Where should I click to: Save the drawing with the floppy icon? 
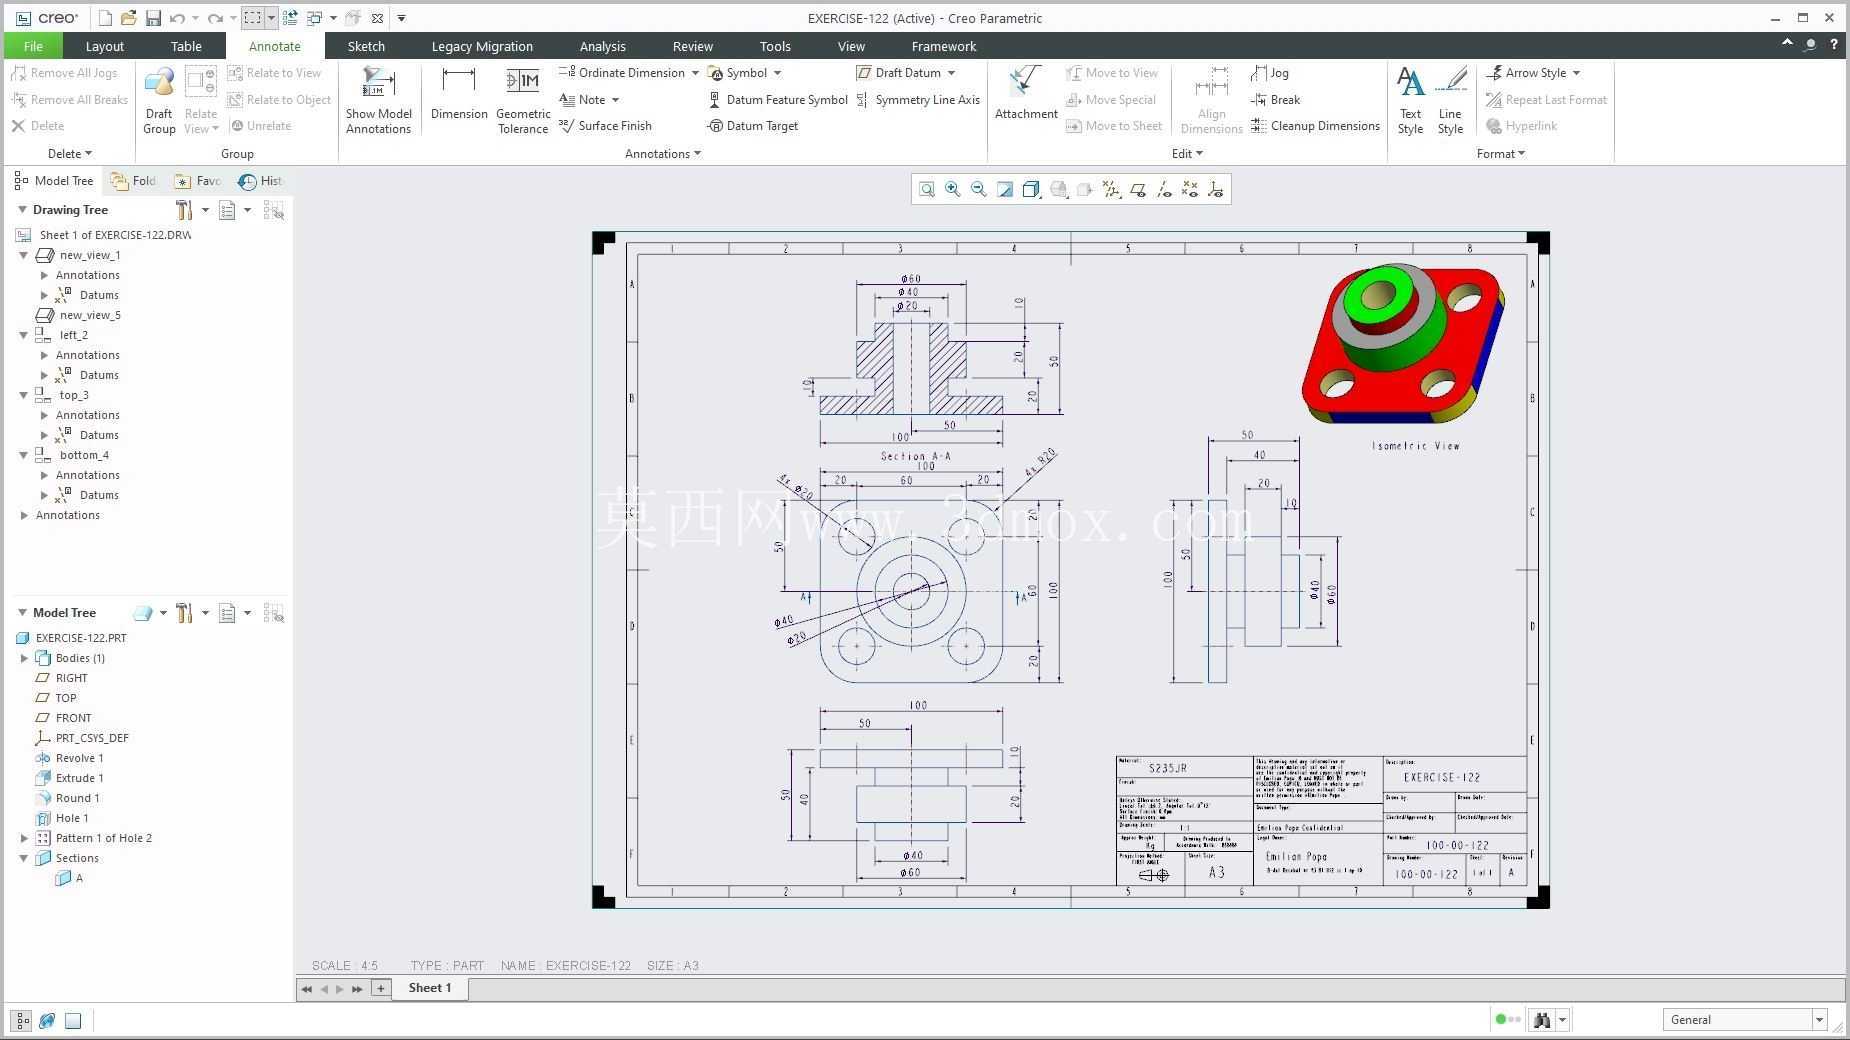tap(153, 18)
